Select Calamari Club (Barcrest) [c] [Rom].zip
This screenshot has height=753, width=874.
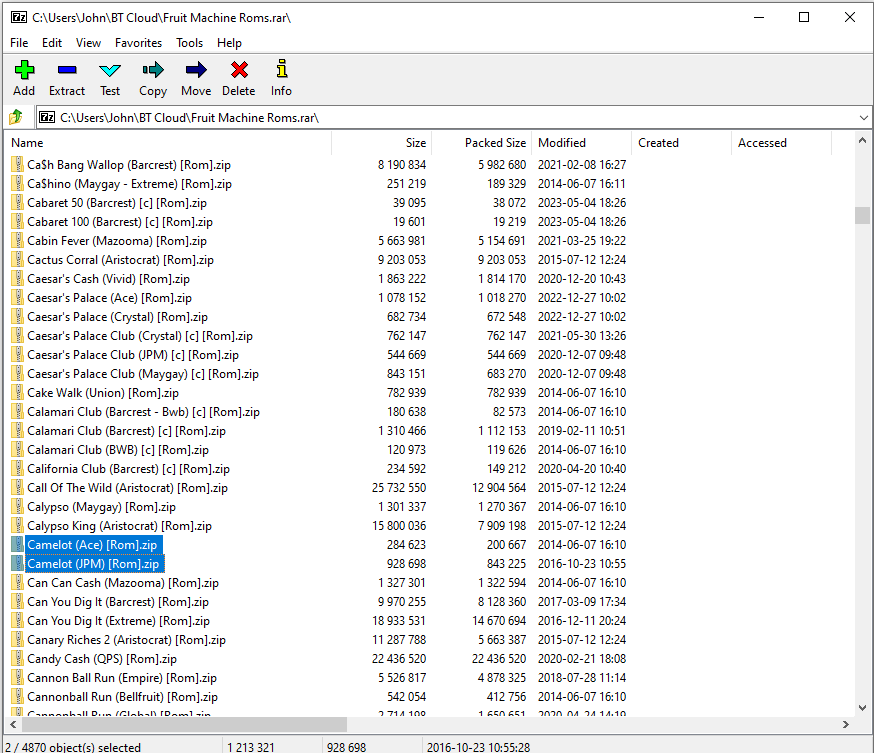(x=127, y=431)
